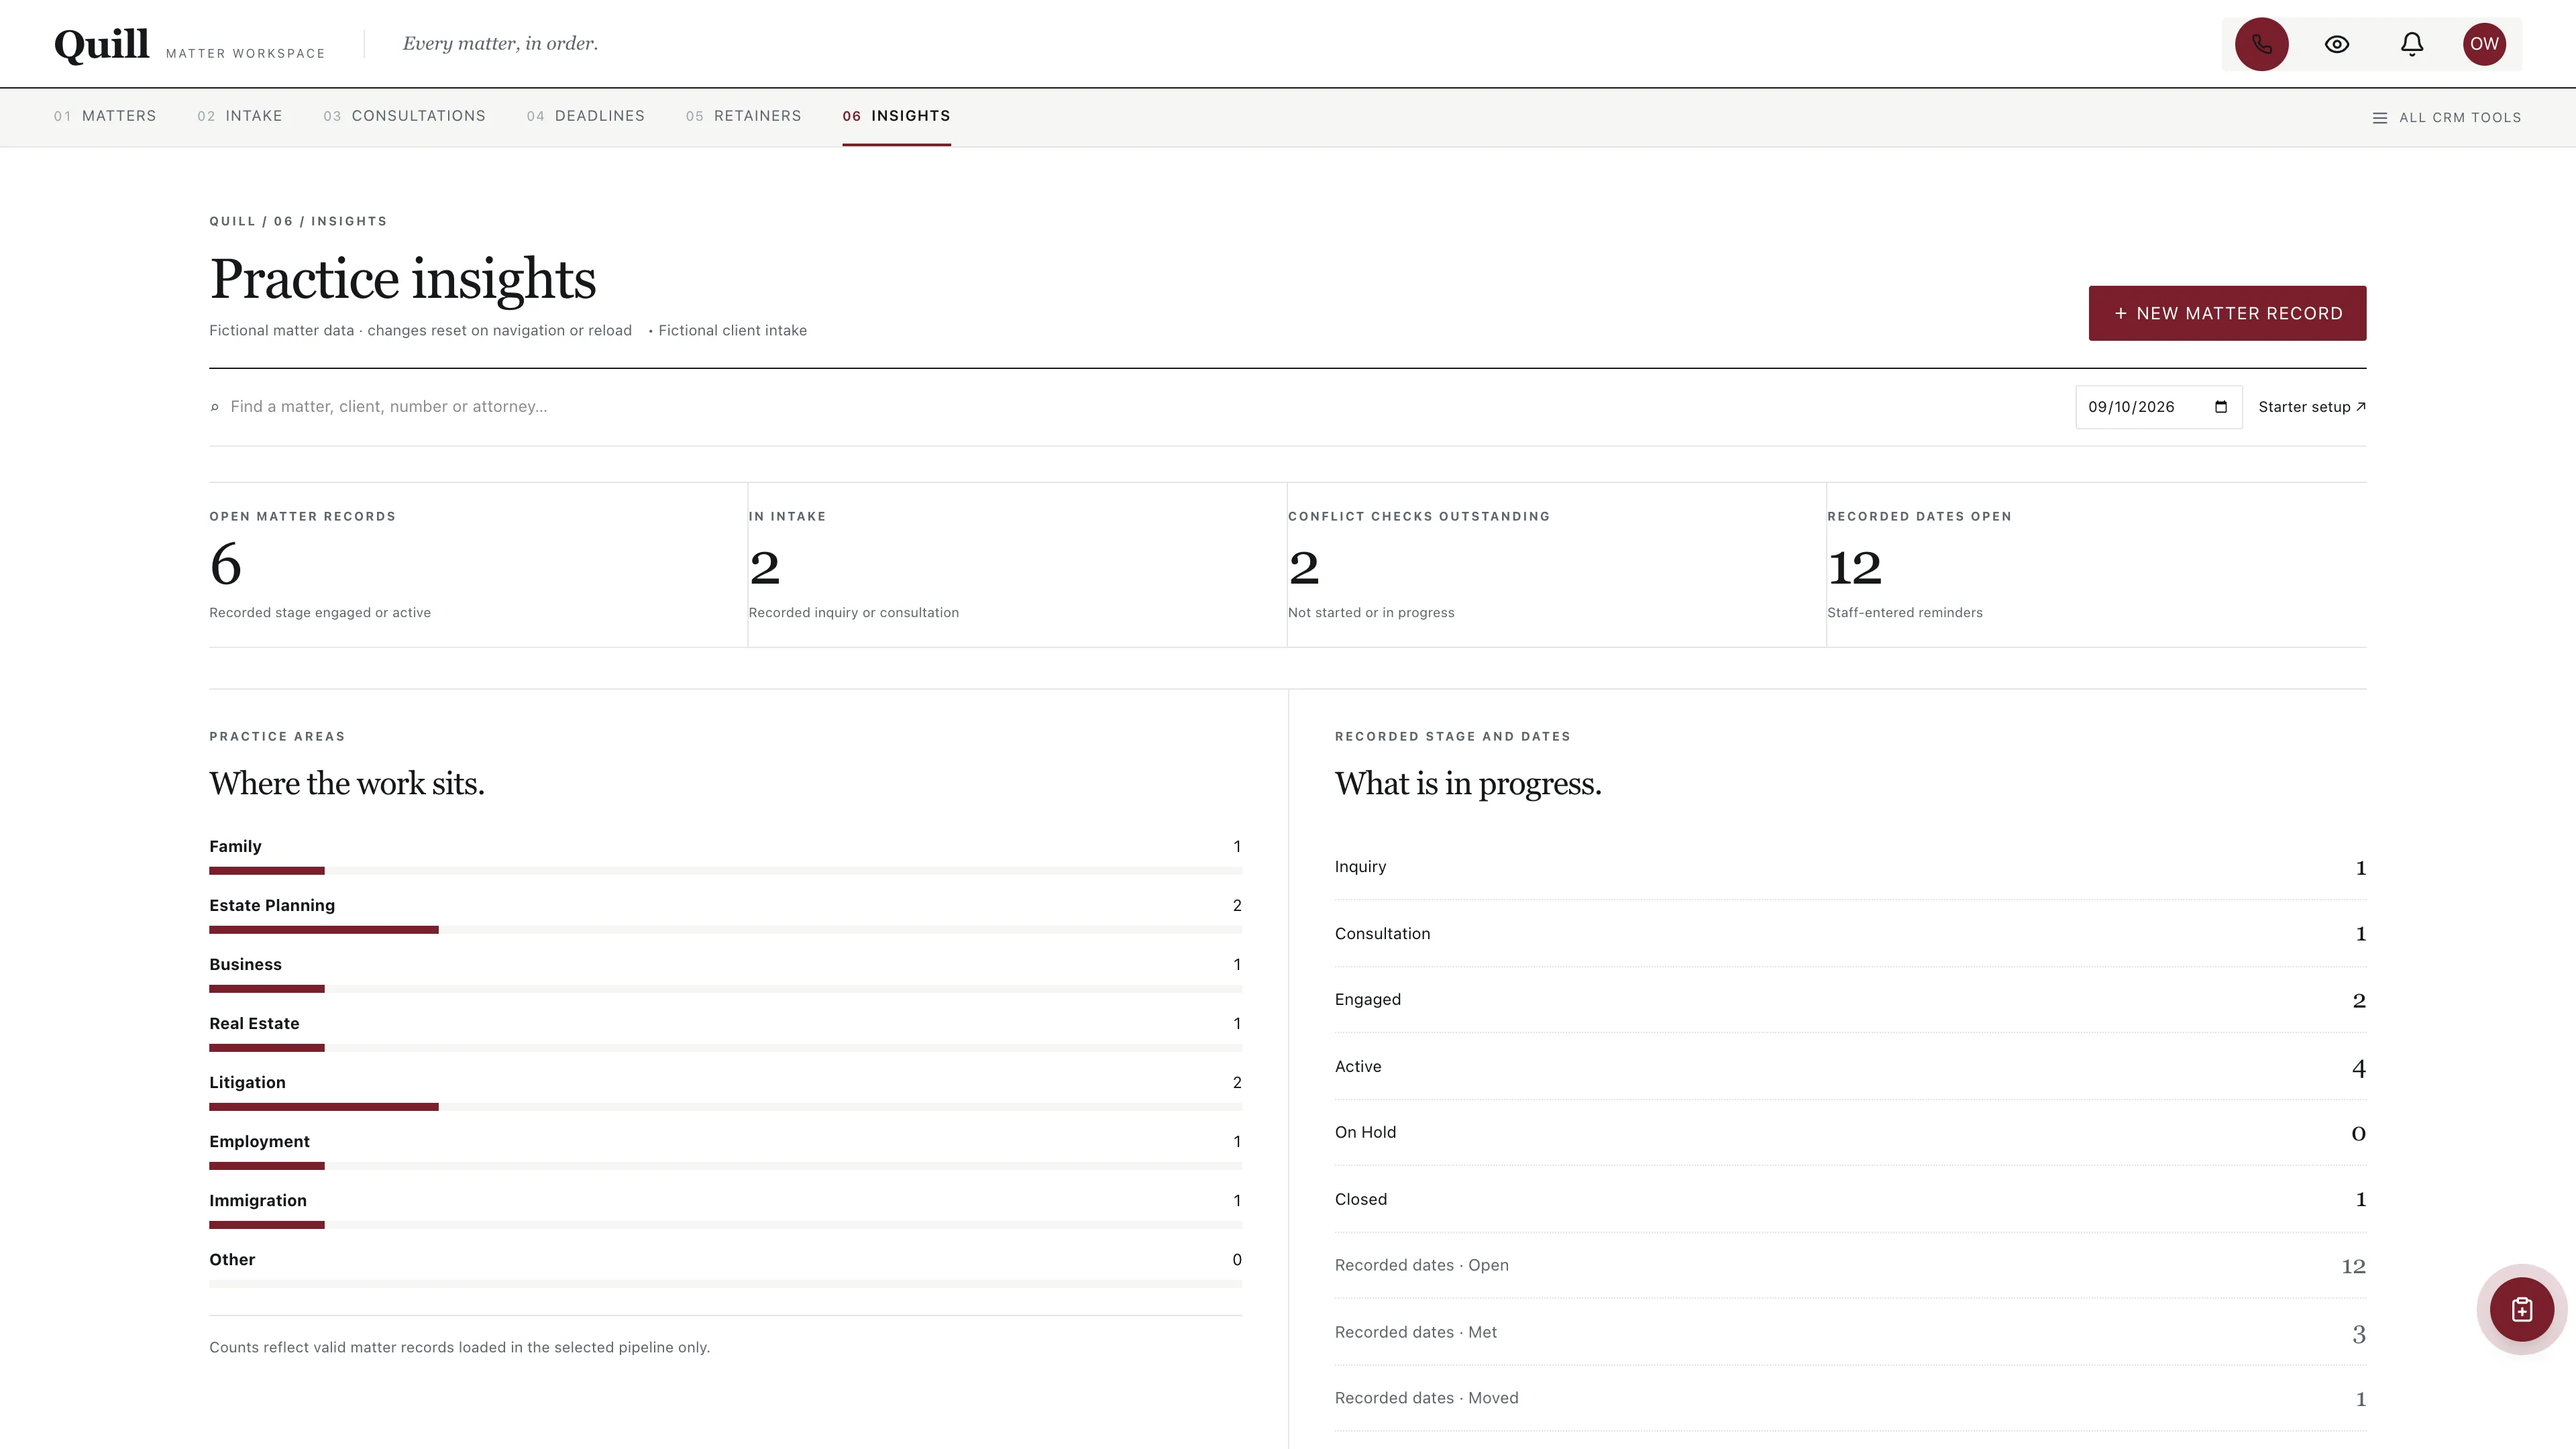Click the QUILL / 06 / INSIGHTS breadcrumb
The image size is (2576, 1449).
[298, 221]
